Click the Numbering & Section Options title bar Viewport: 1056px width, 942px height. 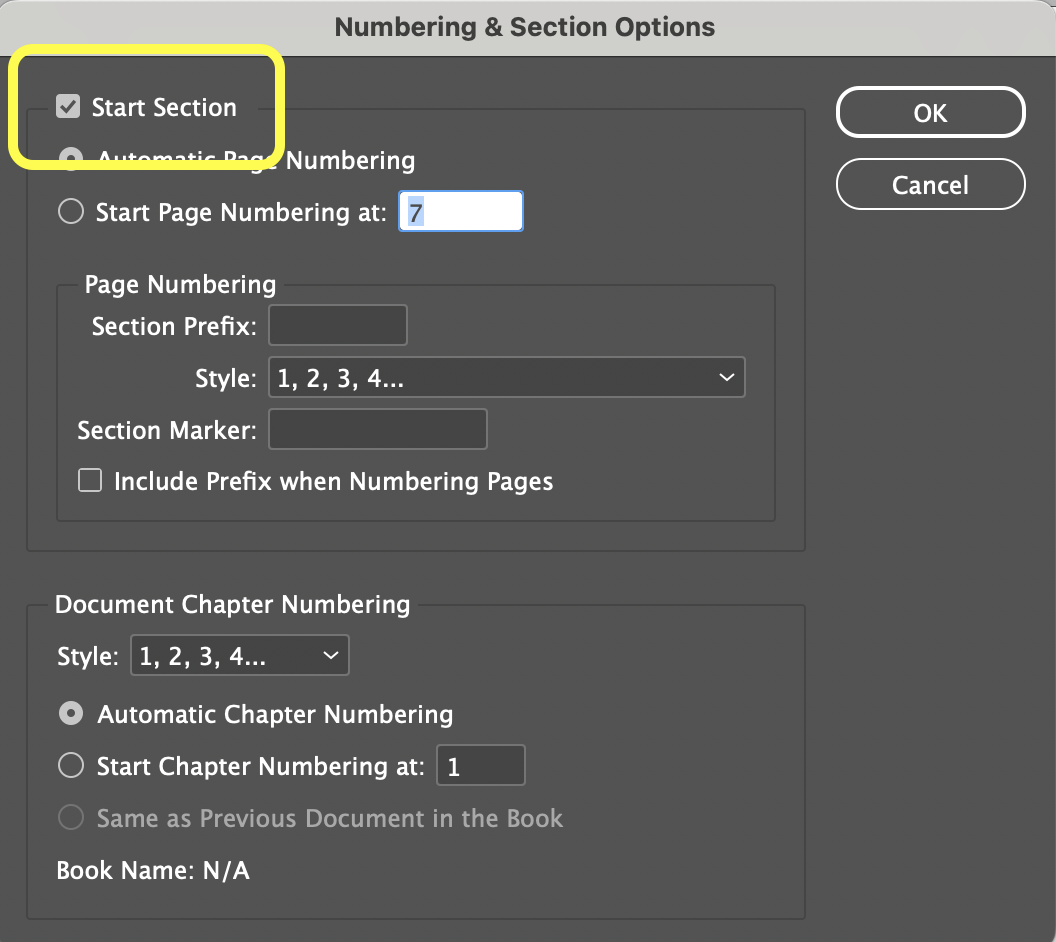pos(526,27)
